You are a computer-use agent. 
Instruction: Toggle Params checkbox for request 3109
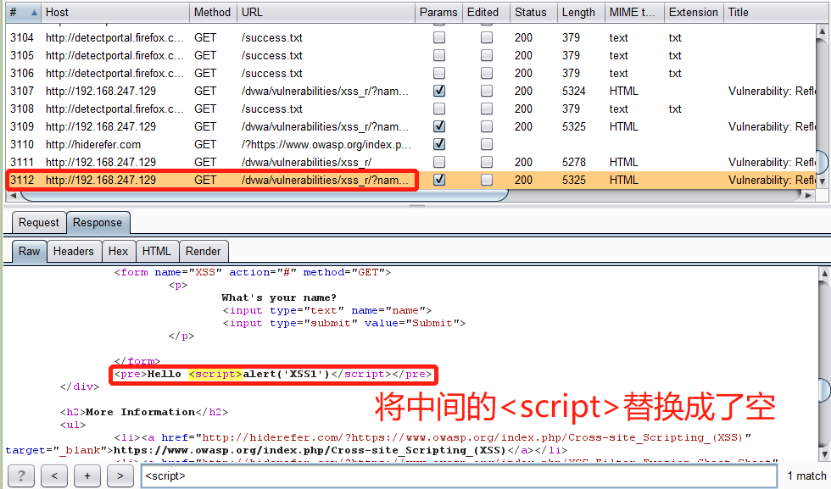tap(439, 126)
